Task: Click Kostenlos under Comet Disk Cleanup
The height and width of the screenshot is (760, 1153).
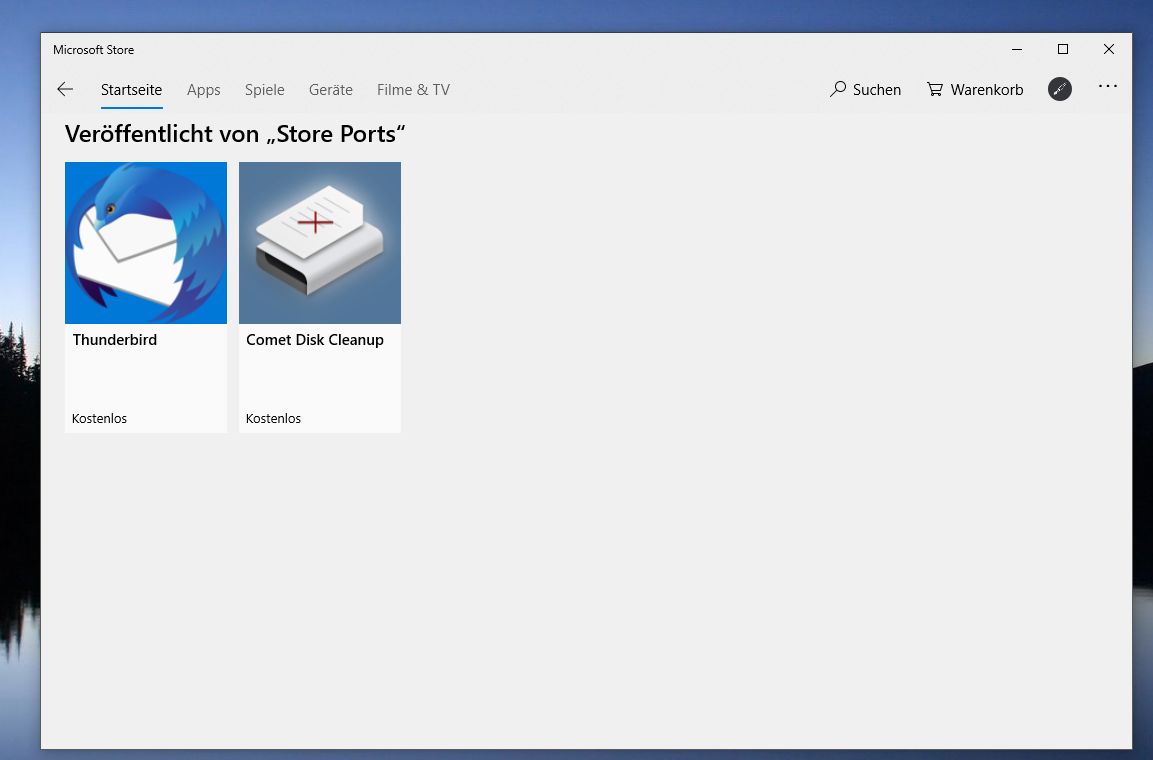Action: 274,418
